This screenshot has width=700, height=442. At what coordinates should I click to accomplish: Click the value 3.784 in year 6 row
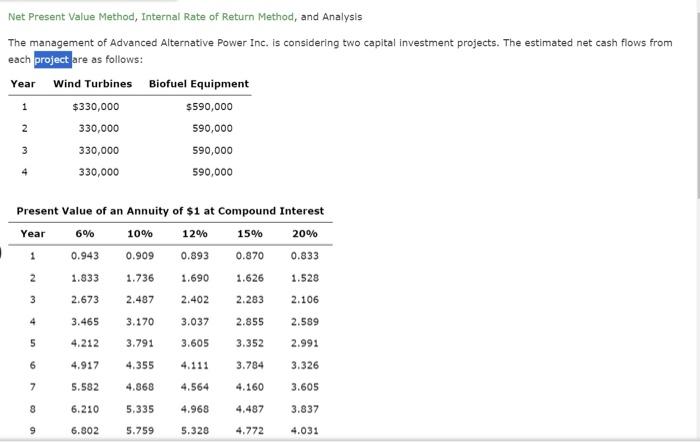250,366
